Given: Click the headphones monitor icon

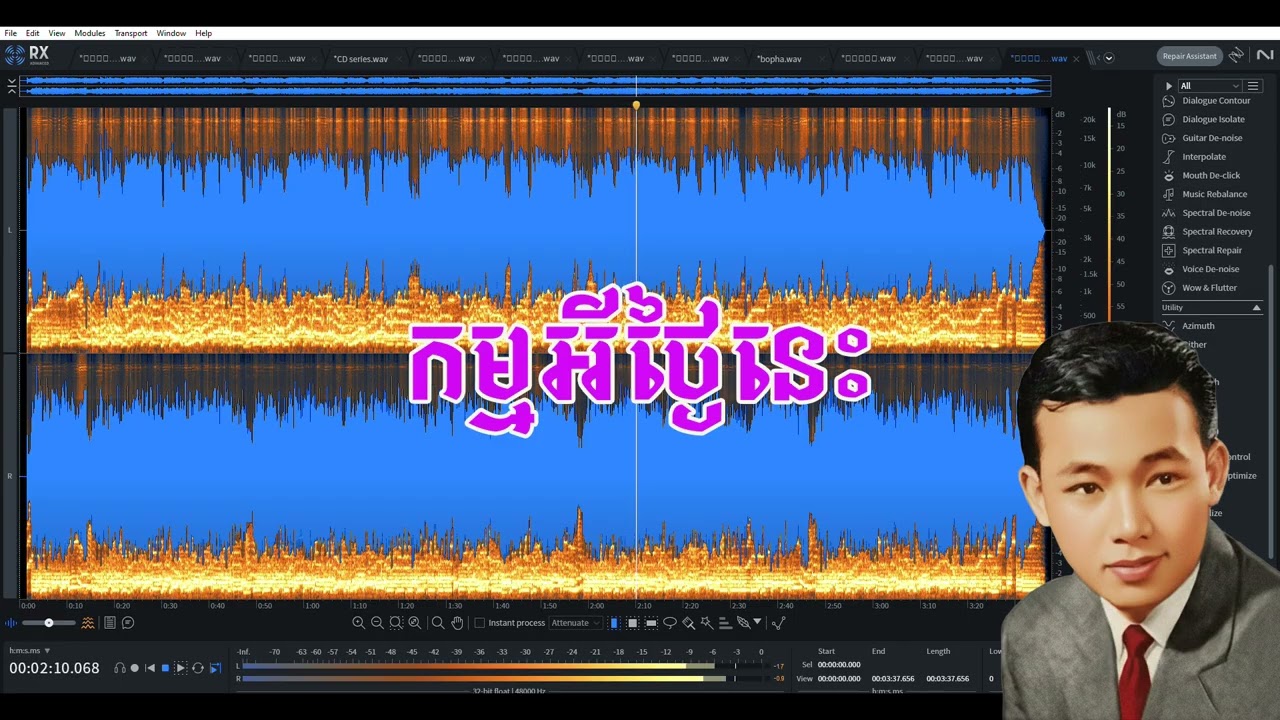Looking at the screenshot, I should tap(120, 668).
